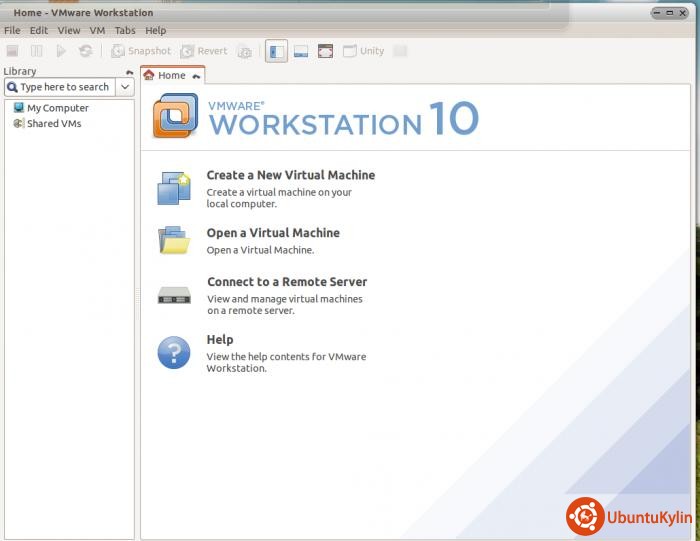Select Shared VMs in the library tree
This screenshot has height=541, width=700.
click(54, 124)
